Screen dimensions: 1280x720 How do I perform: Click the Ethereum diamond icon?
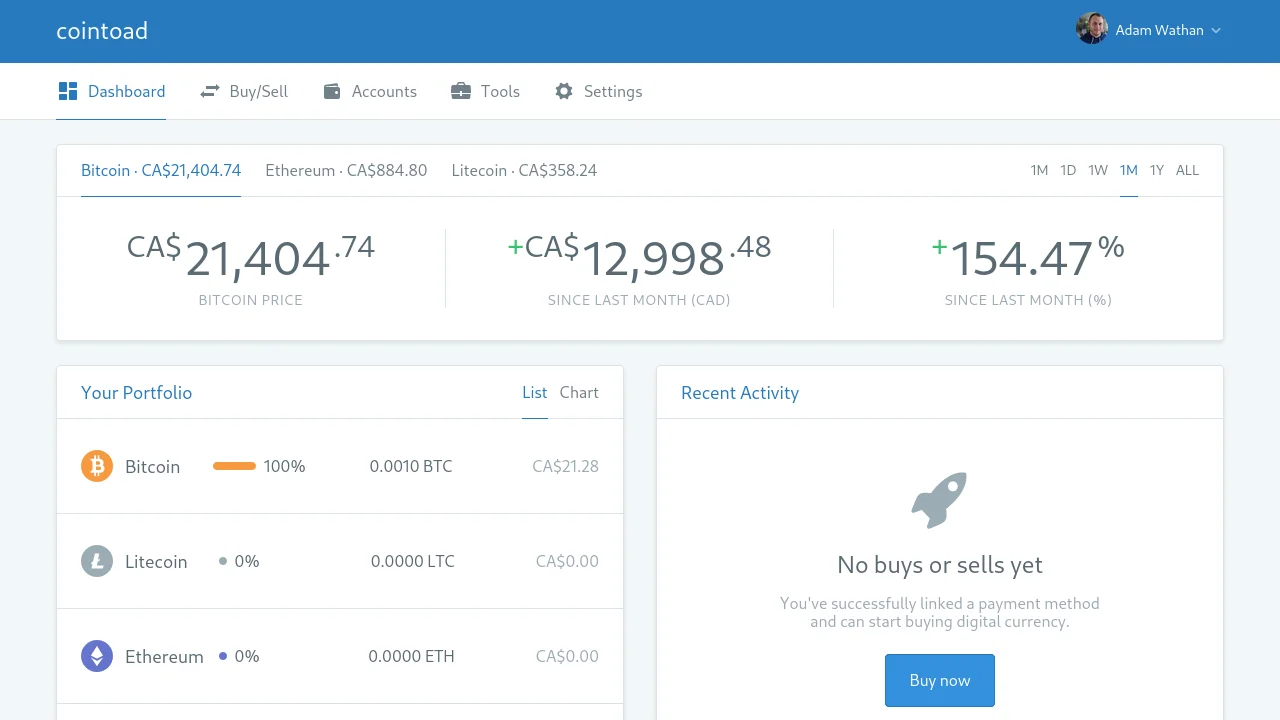click(x=97, y=656)
